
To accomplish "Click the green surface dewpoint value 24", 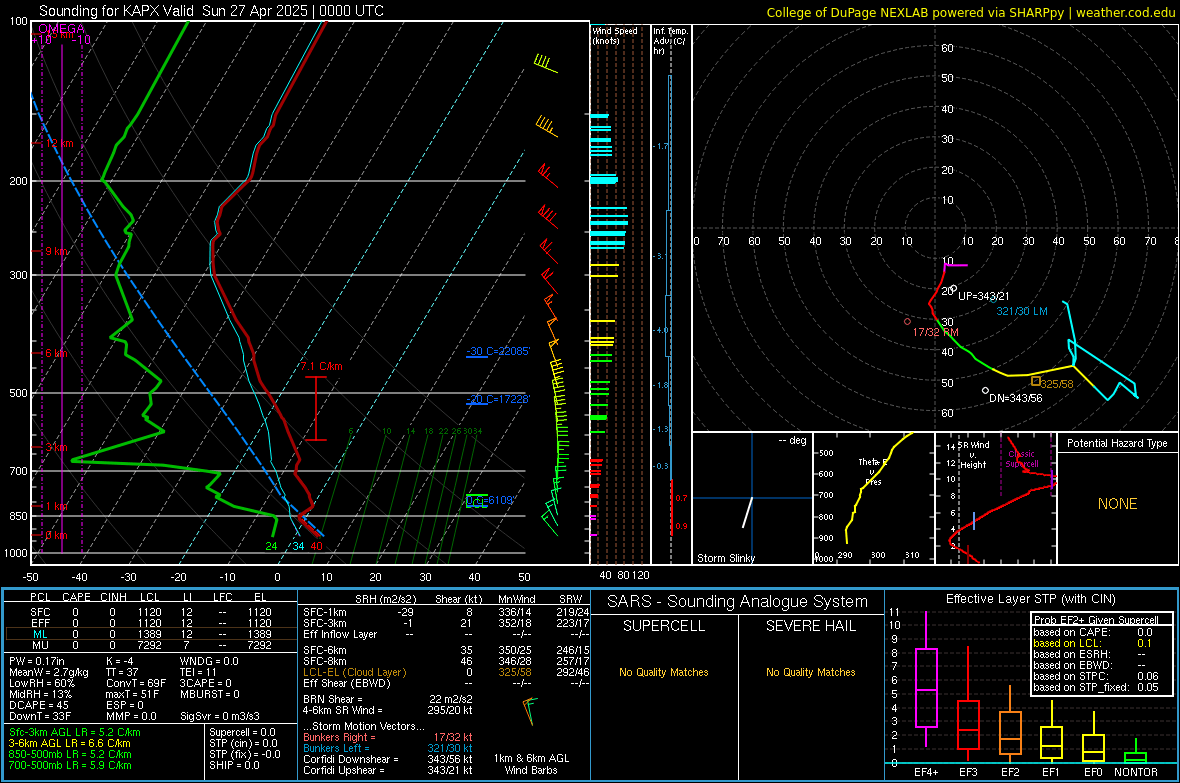I will coord(272,546).
